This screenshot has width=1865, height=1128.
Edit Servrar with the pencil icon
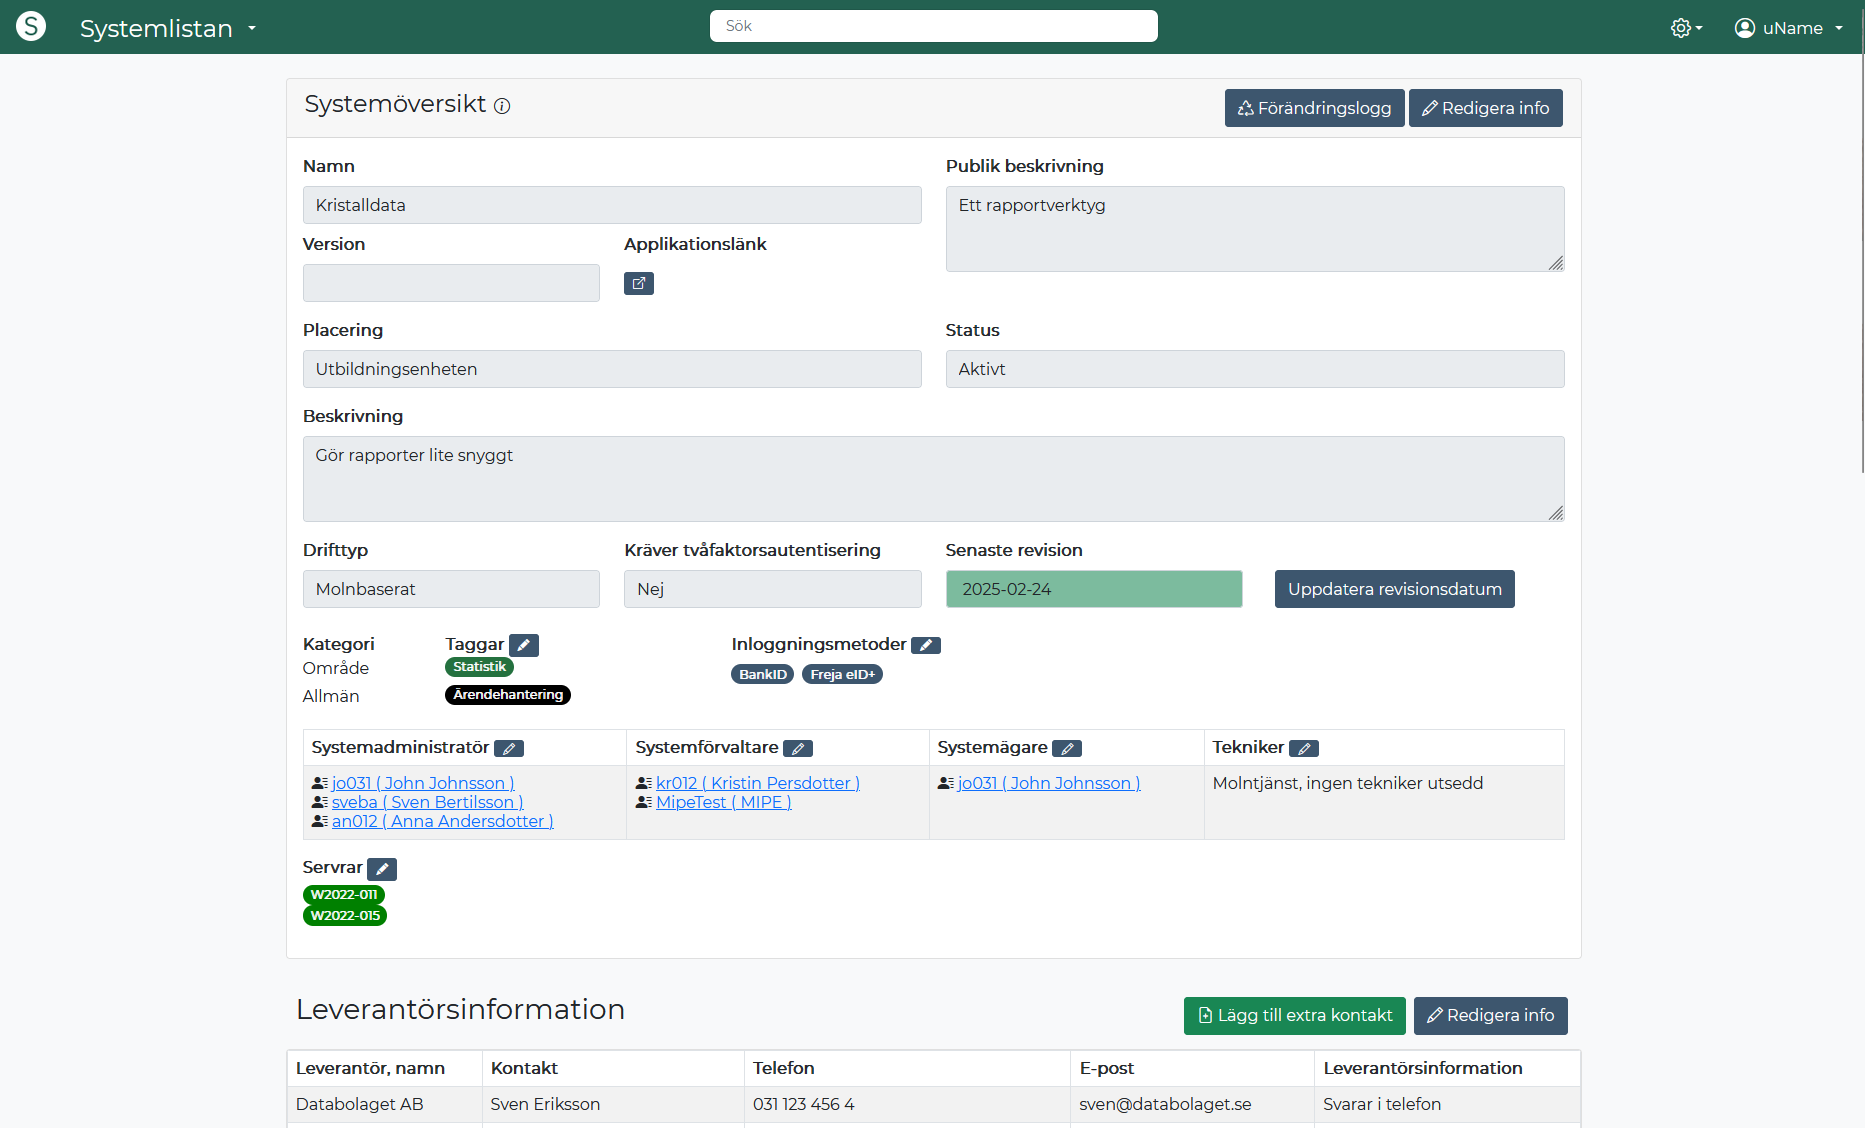382,869
